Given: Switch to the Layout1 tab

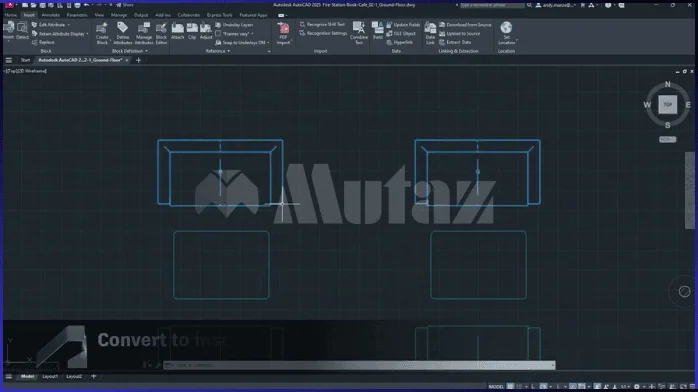Looking at the screenshot, I should coord(50,376).
